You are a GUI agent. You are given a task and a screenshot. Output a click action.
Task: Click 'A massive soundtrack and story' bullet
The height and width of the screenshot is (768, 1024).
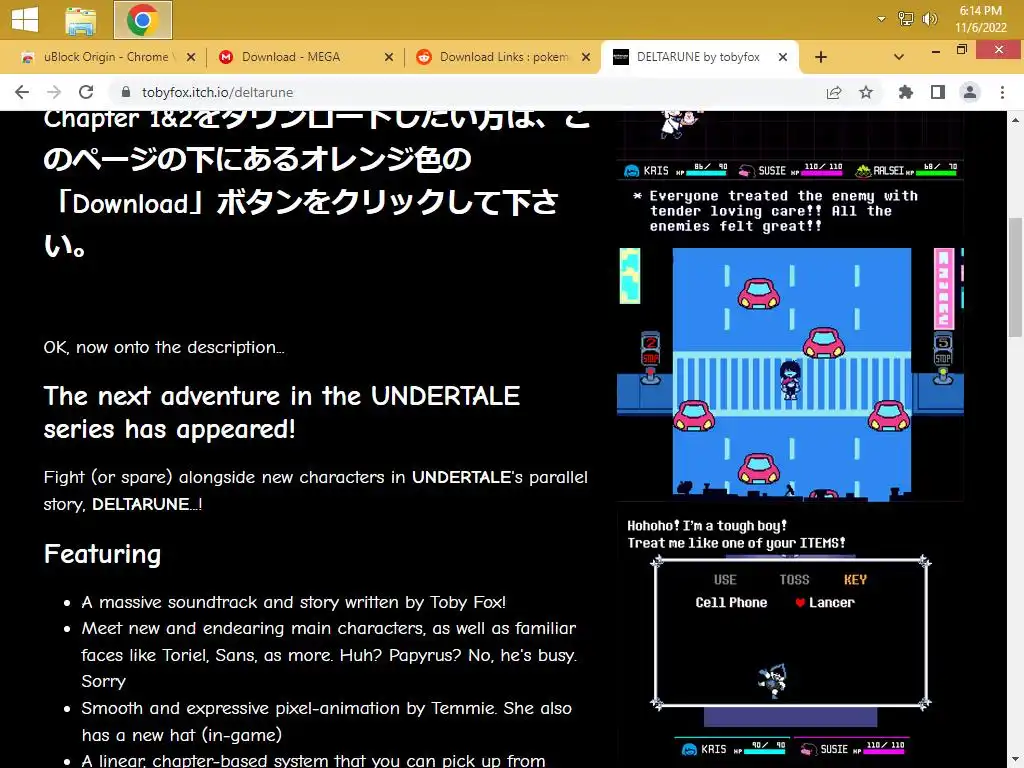(x=294, y=602)
